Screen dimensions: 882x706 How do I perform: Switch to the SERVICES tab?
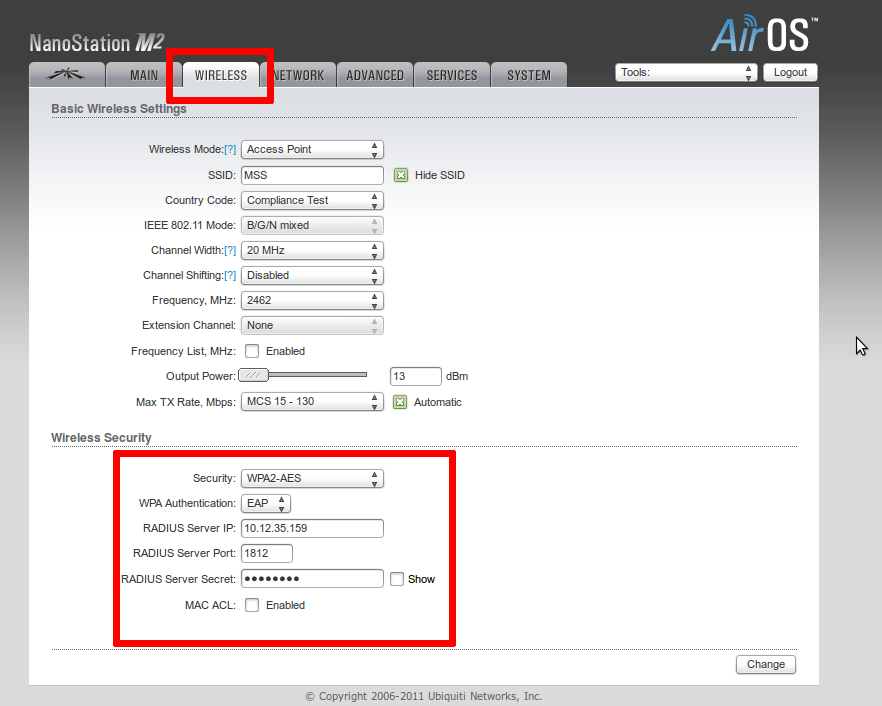[x=452, y=75]
